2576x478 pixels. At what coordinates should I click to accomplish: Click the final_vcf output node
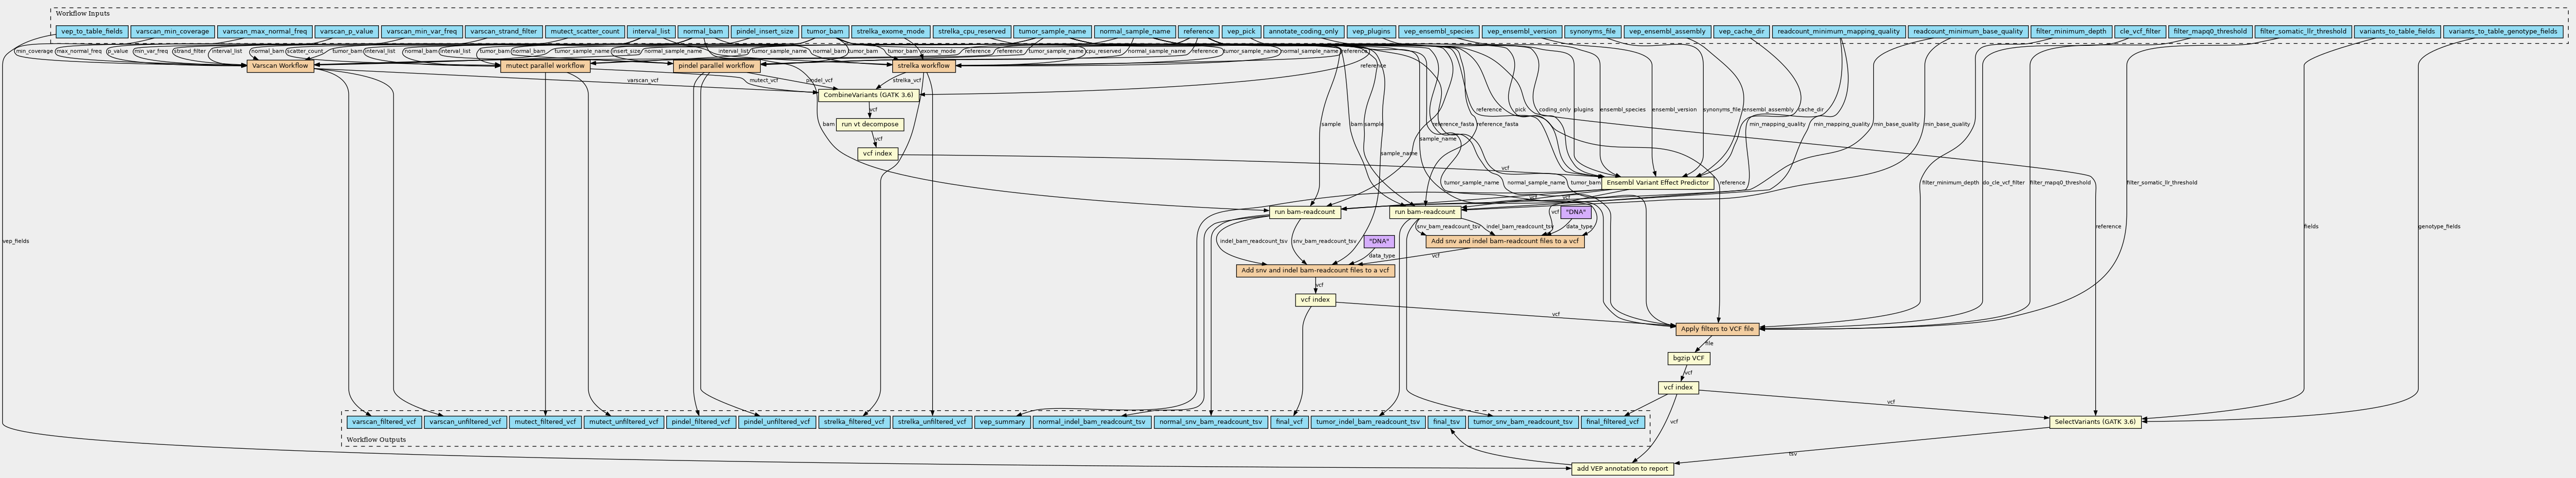tap(1290, 422)
